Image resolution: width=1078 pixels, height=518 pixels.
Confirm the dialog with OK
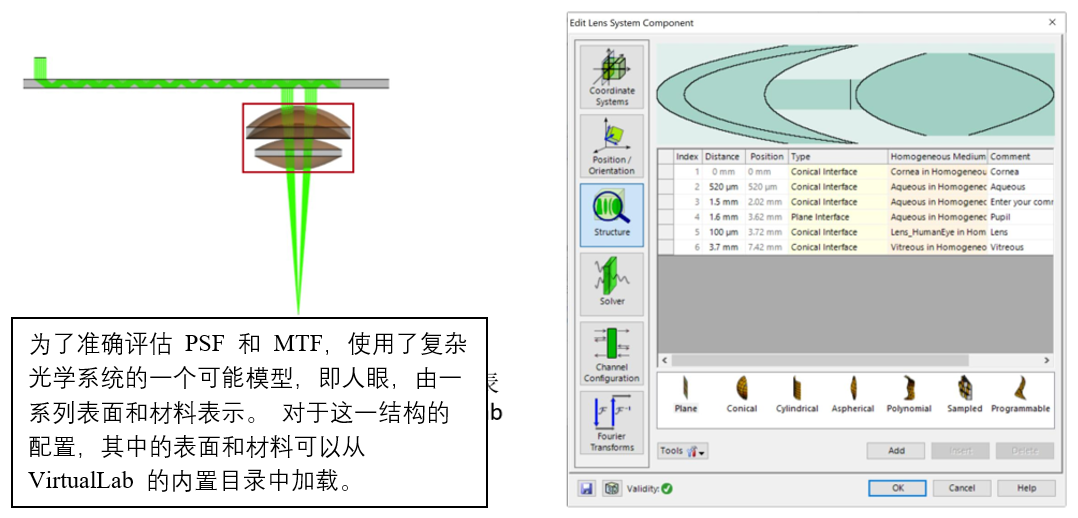[x=897, y=488]
